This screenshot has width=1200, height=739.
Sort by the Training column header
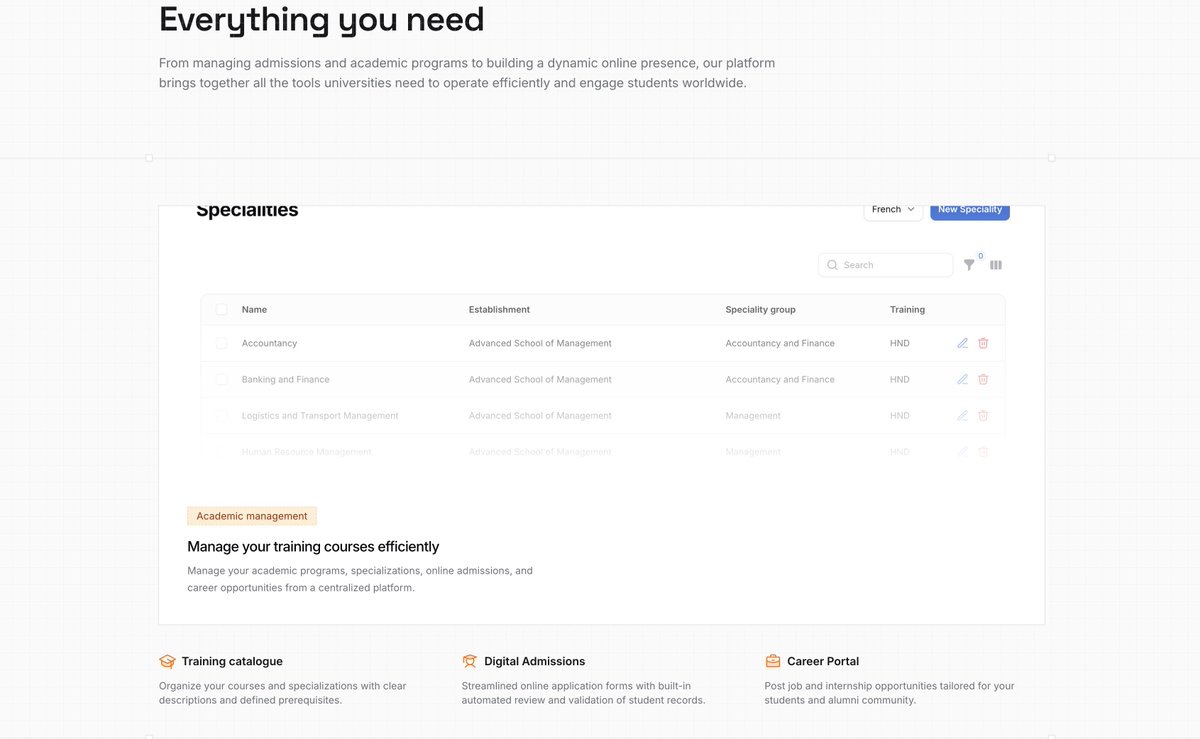pyautogui.click(x=907, y=310)
